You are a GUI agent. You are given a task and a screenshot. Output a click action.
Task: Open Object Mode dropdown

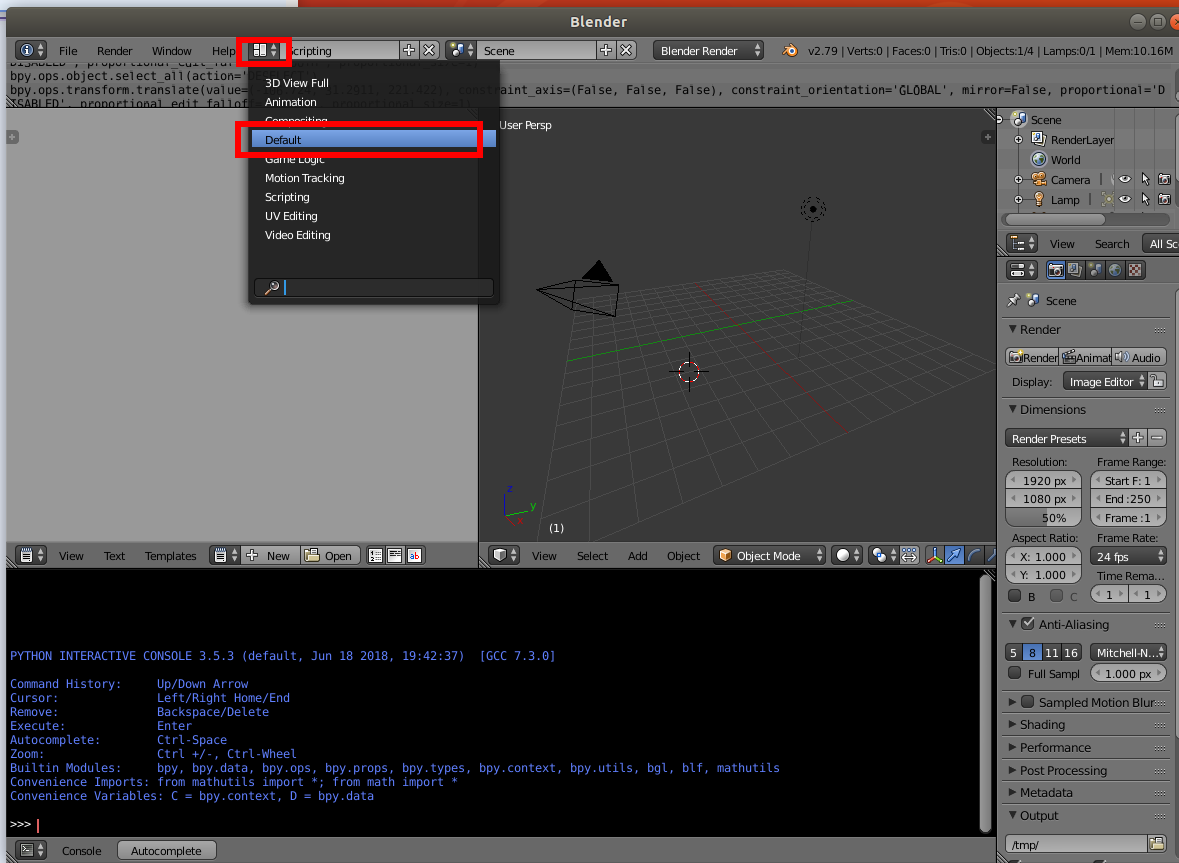coord(770,556)
